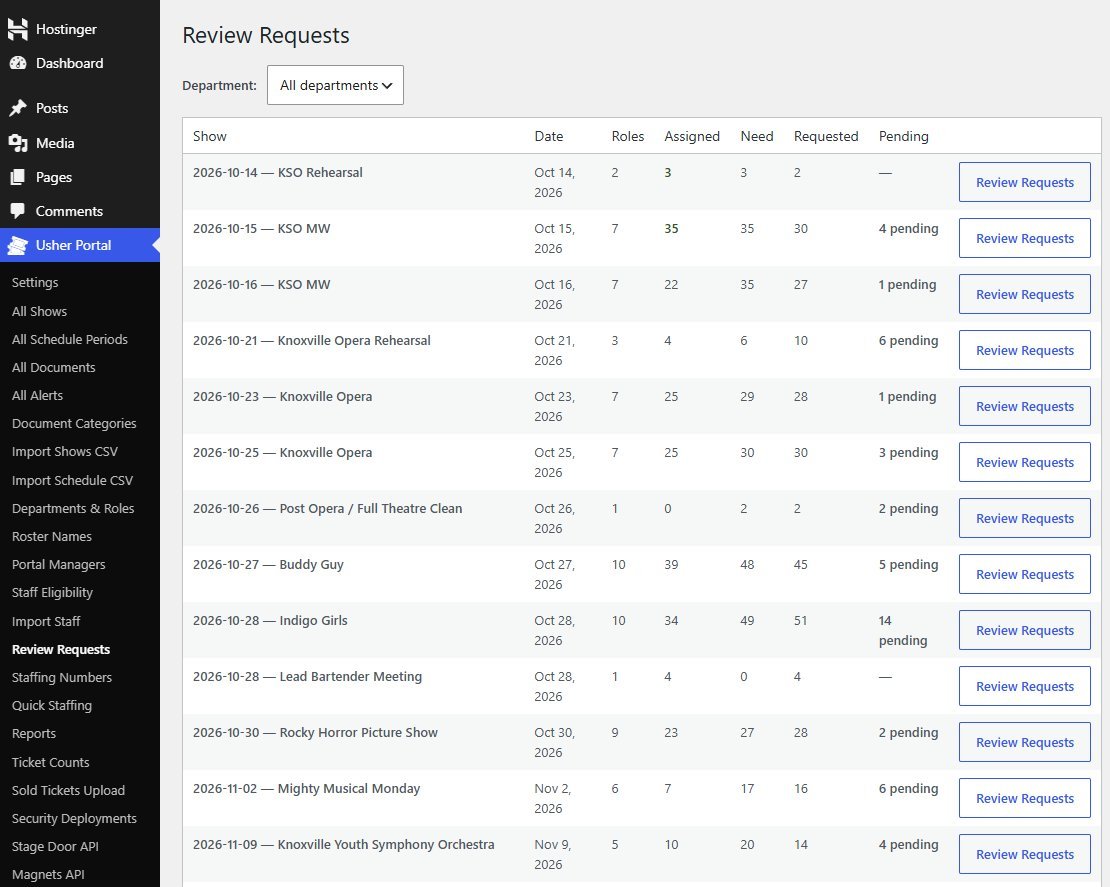
Task: Review requests for 2026-10-15 KSO MW
Action: [x=1024, y=238]
